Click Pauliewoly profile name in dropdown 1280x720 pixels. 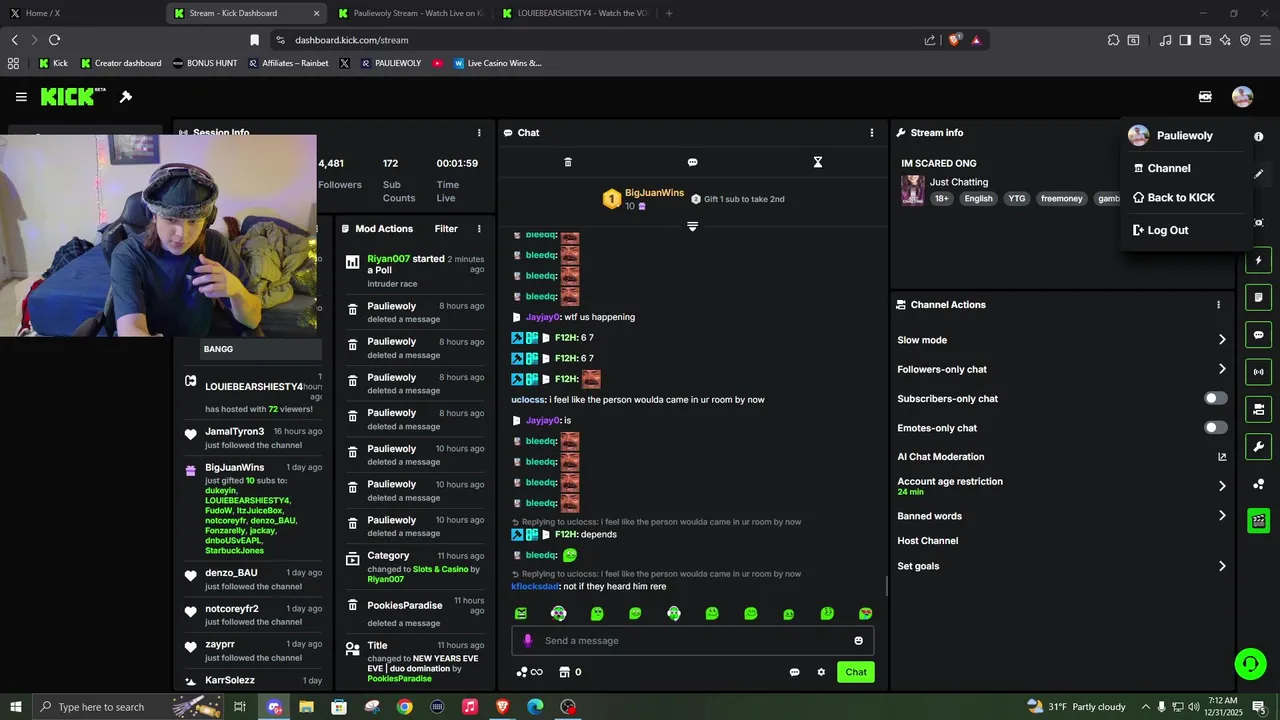coord(1184,136)
